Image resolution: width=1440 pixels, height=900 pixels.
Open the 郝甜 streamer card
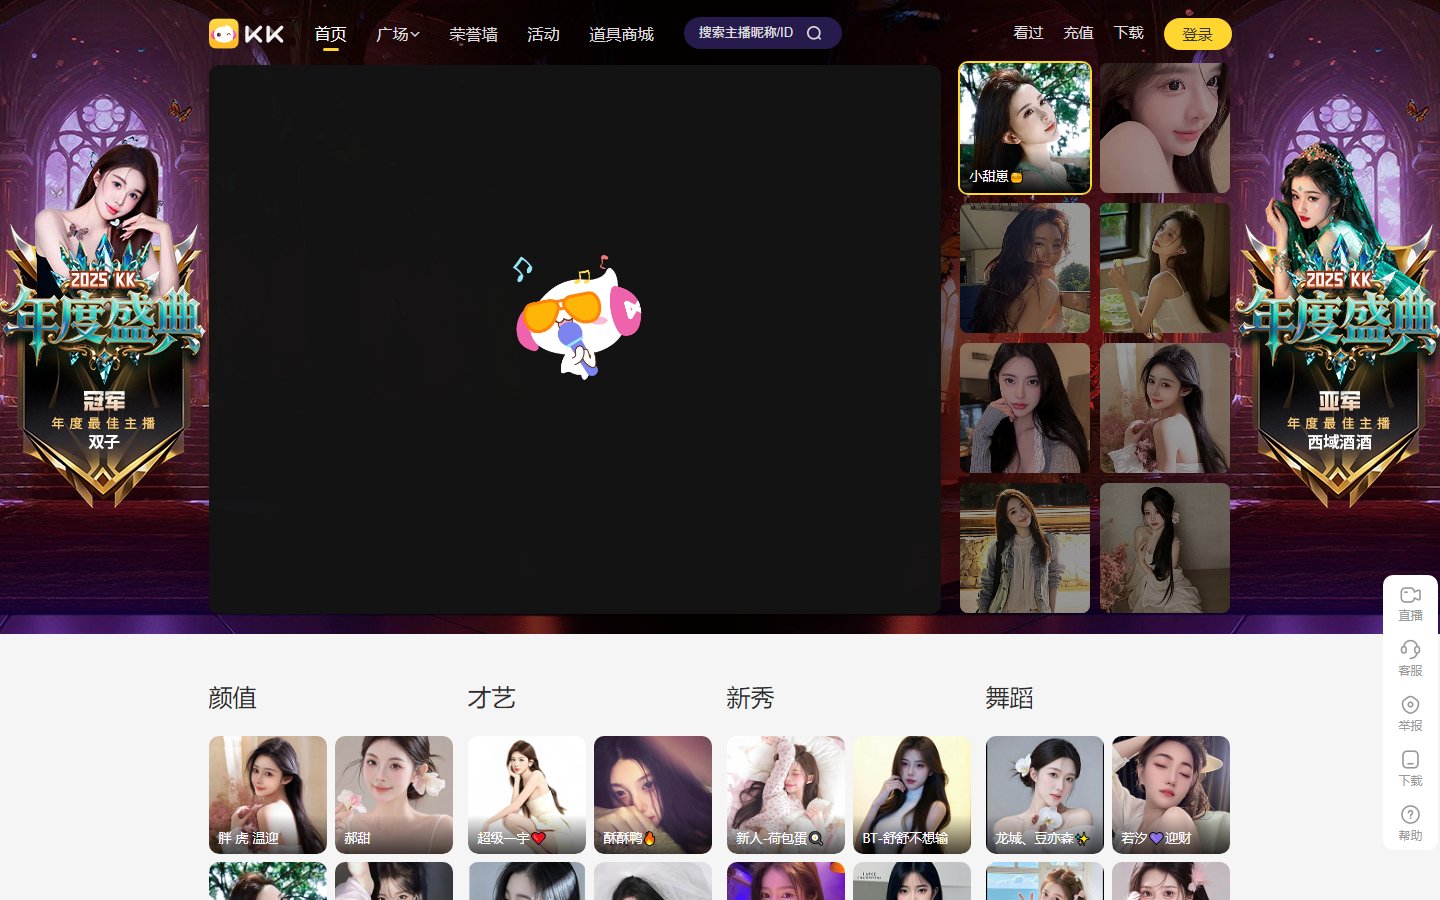point(394,795)
